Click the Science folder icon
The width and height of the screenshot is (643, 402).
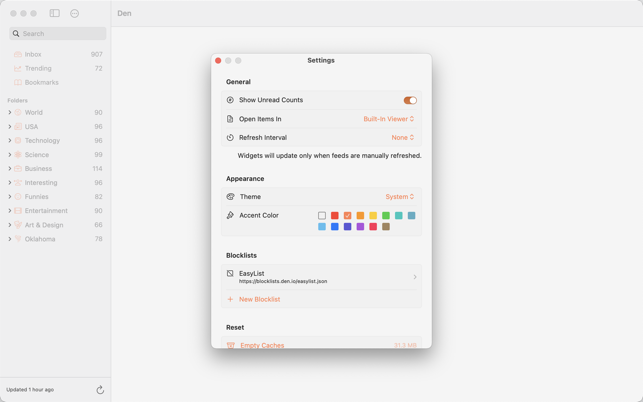coord(18,155)
